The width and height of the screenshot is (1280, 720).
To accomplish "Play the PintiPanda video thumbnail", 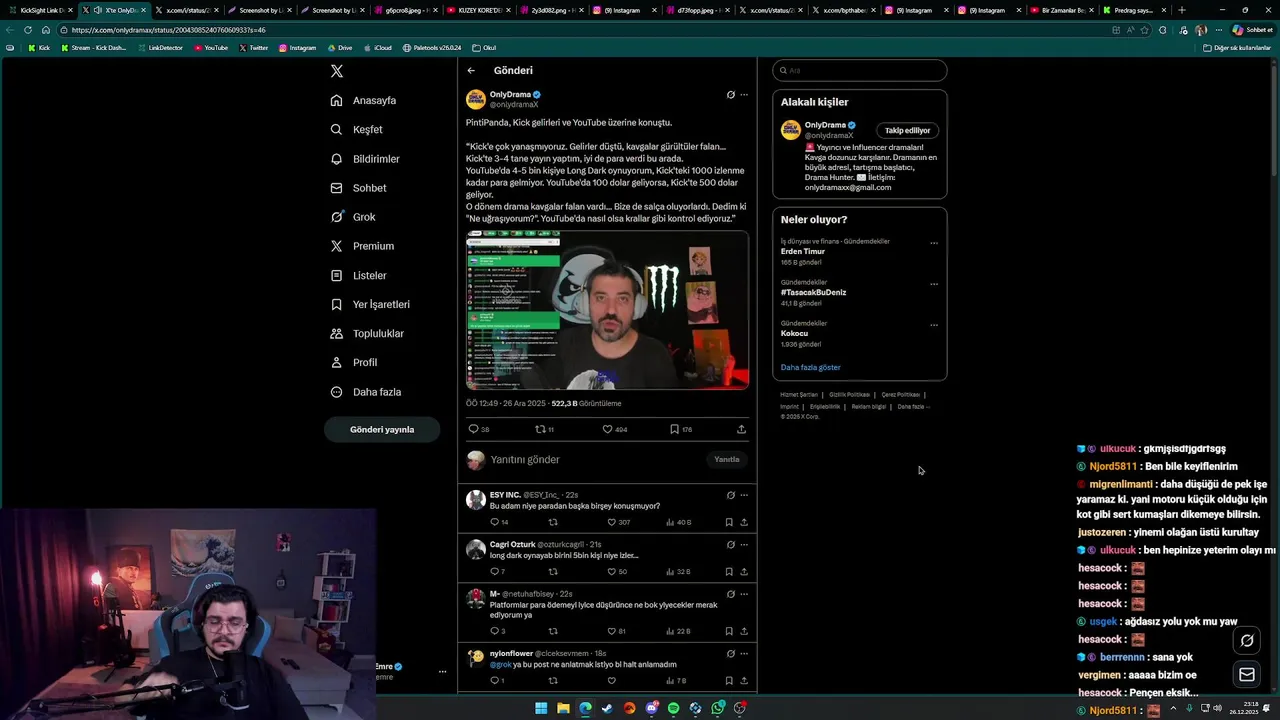I will [x=607, y=310].
